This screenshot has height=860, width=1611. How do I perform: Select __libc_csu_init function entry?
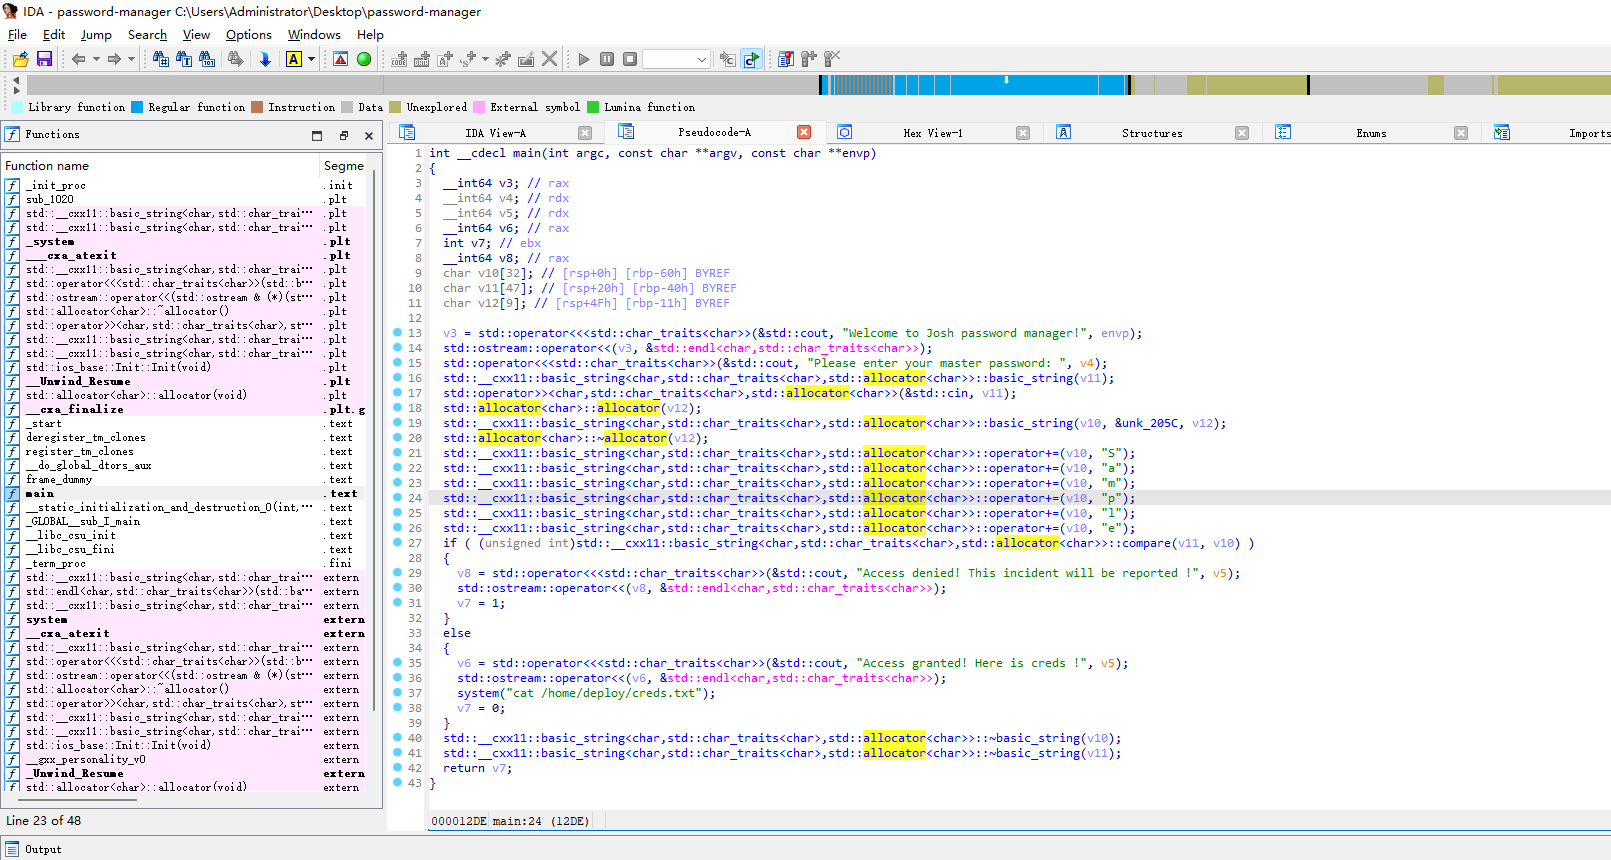pyautogui.click(x=186, y=535)
